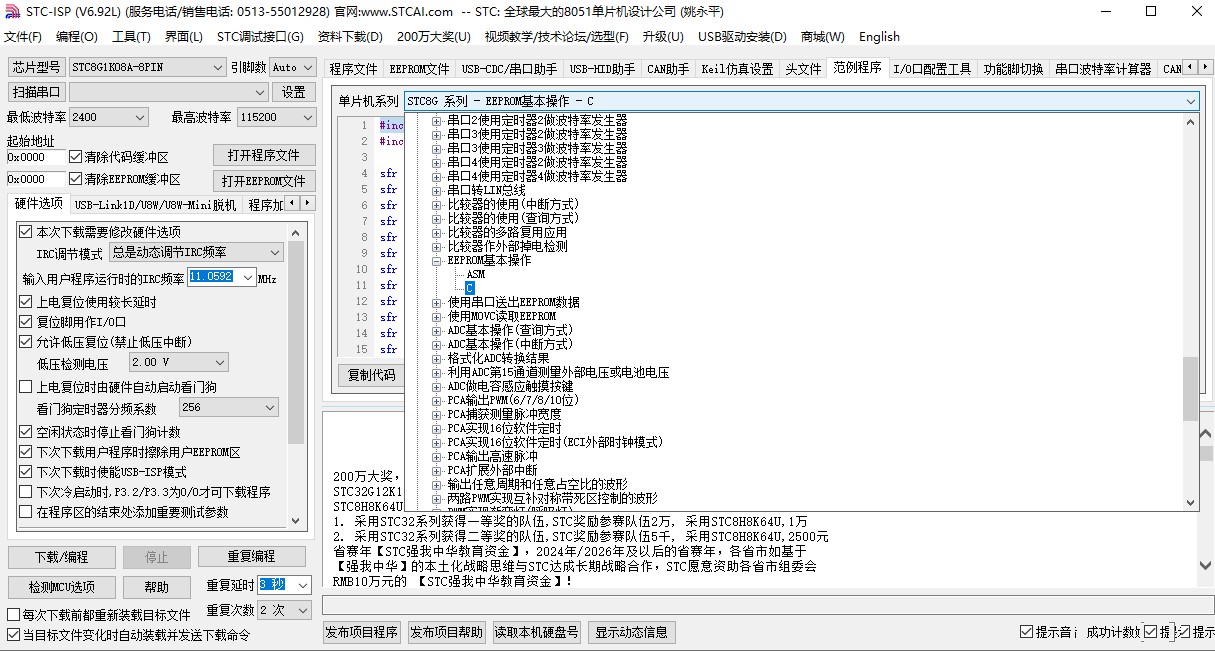Expand 比较器的多路复用应用 tree node

437,232
